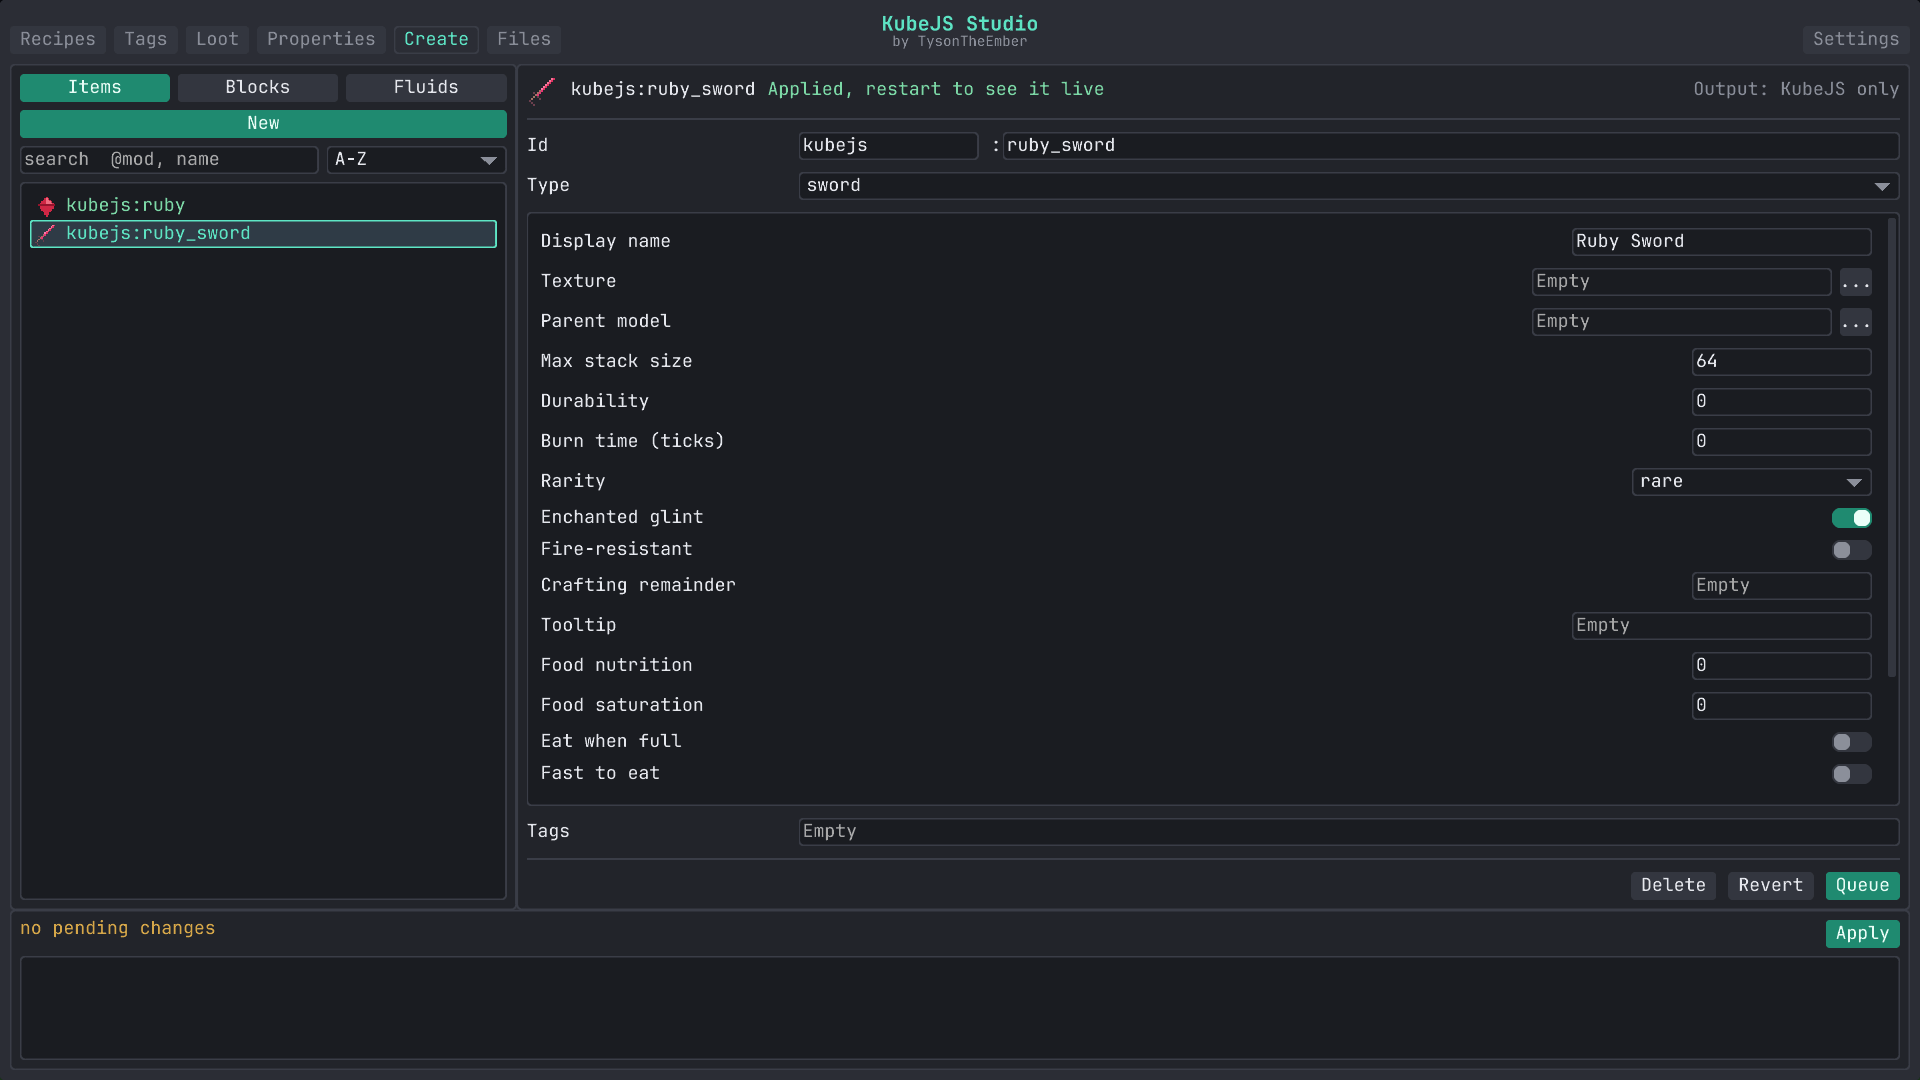Focus the Tags input field
This screenshot has height=1080, width=1920.
(1348, 832)
